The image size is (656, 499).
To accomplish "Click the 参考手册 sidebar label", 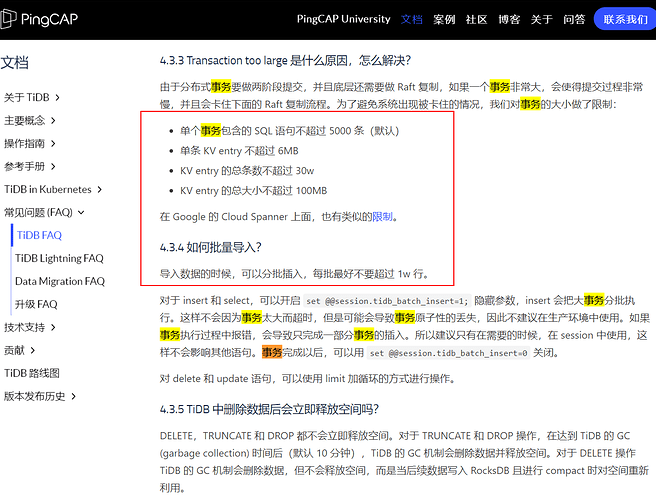I will pyautogui.click(x=24, y=166).
